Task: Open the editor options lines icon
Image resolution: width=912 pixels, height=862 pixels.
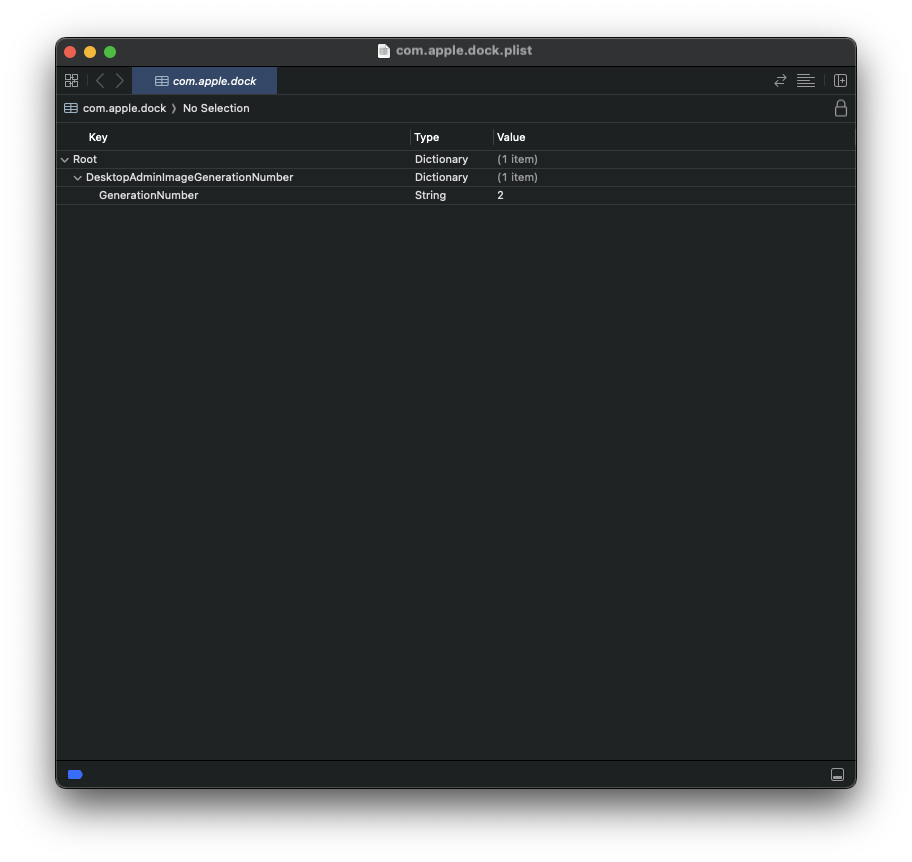Action: point(805,81)
